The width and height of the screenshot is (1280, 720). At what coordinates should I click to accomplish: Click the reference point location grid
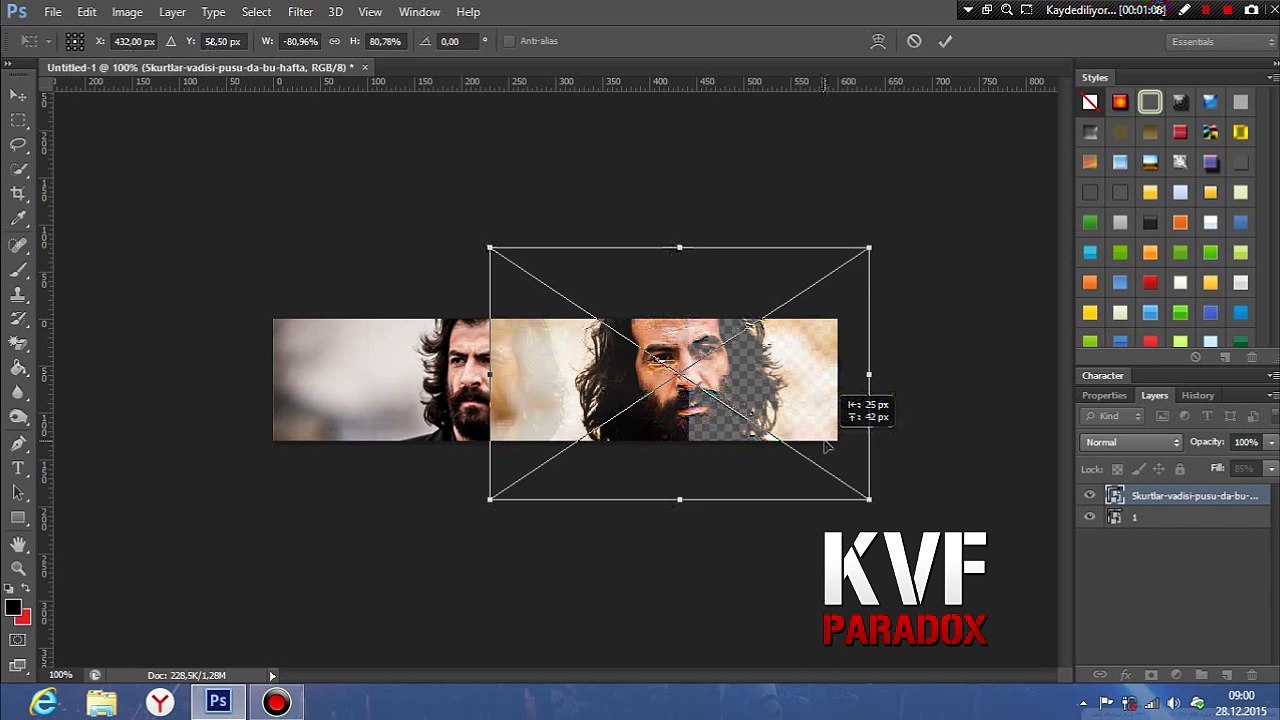(x=75, y=41)
